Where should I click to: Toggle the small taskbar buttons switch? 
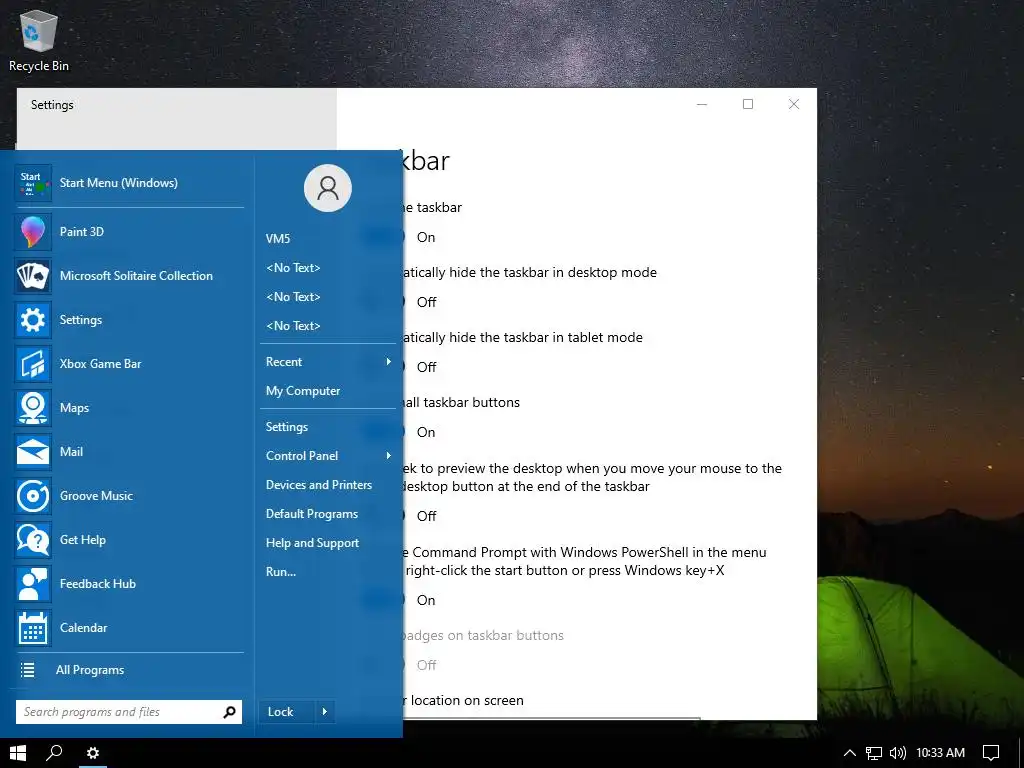[x=385, y=432]
